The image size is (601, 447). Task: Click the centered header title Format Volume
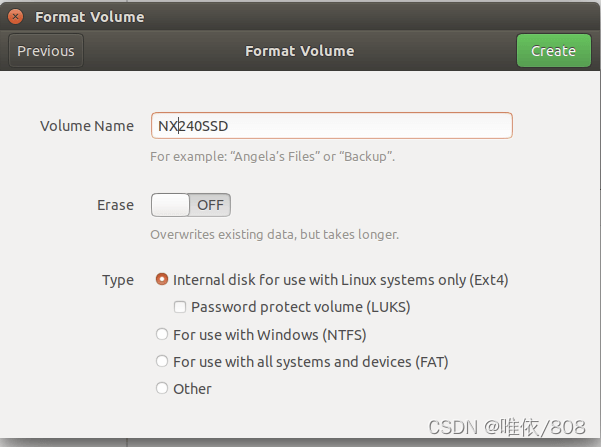[300, 51]
